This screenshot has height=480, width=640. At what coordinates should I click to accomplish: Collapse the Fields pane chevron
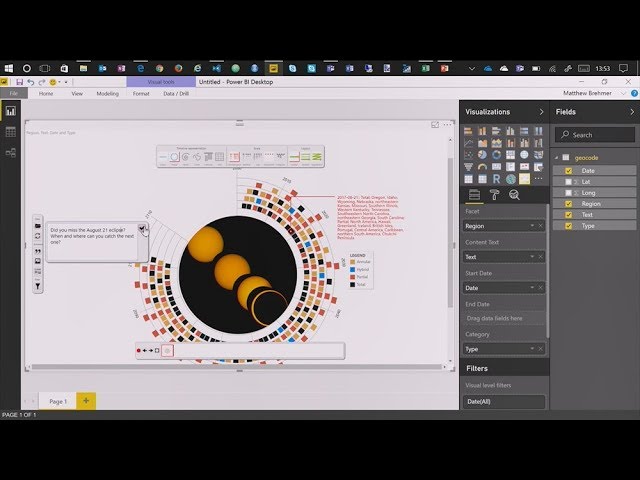[632, 112]
